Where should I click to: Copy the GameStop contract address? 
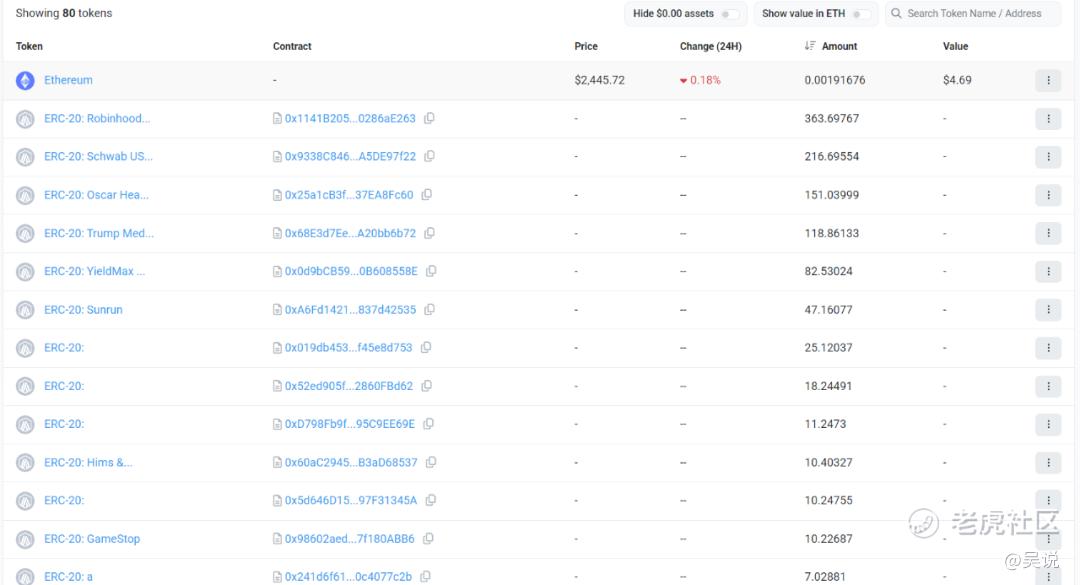pyautogui.click(x=428, y=539)
